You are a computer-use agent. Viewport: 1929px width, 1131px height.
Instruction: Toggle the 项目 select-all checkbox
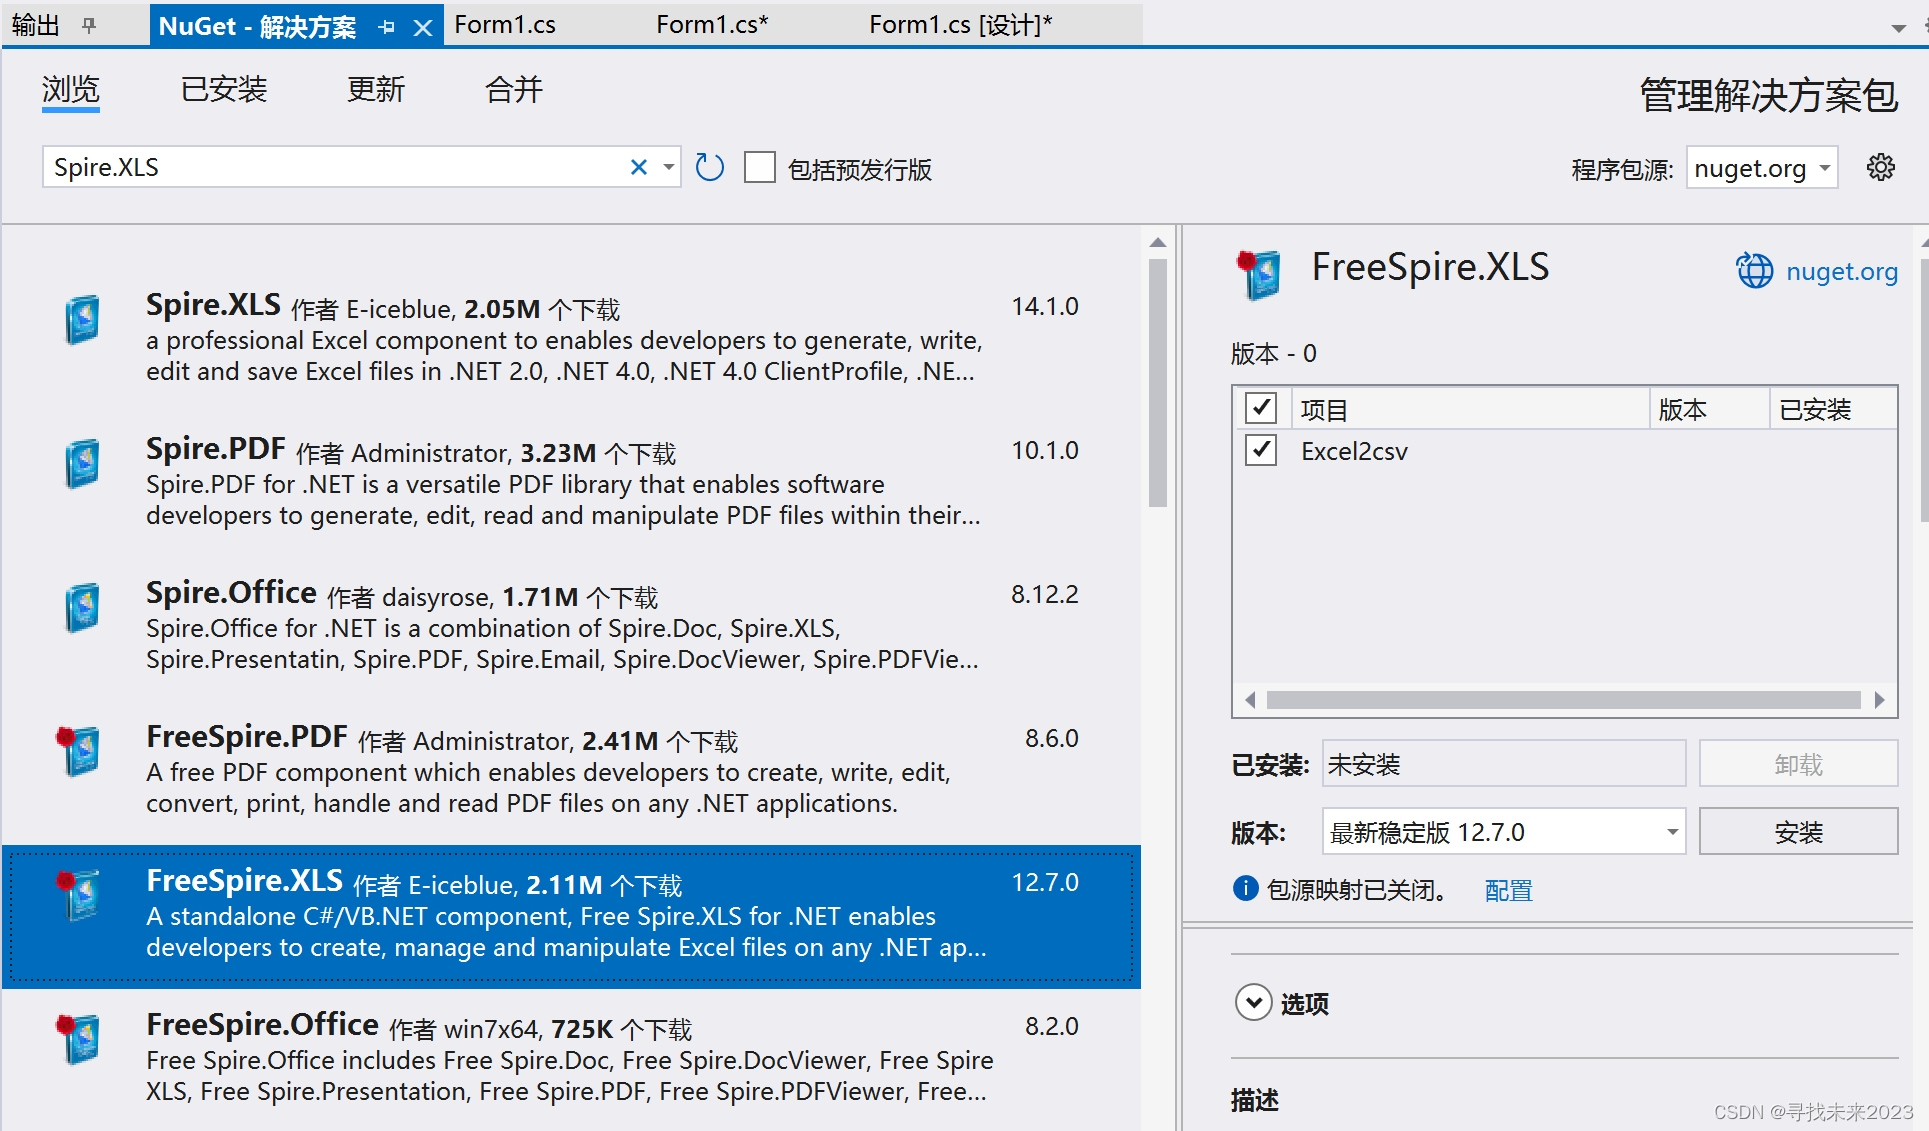point(1261,408)
